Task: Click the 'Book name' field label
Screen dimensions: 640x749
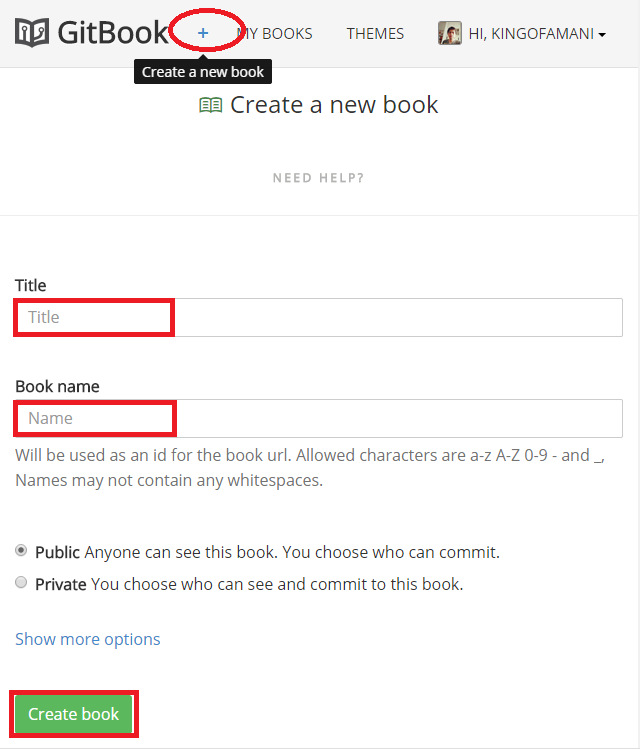Action: pos(57,386)
